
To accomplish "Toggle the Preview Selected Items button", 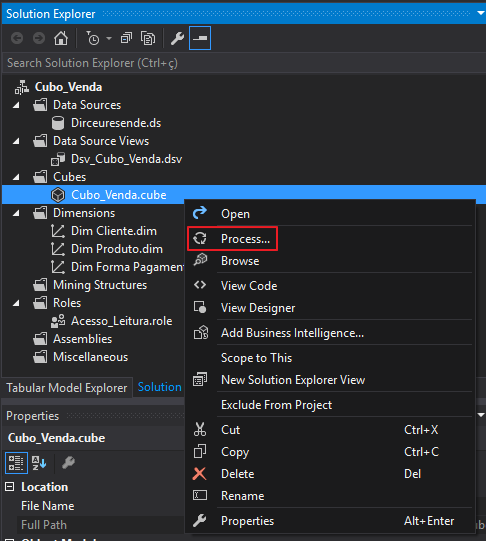I will coord(200,38).
